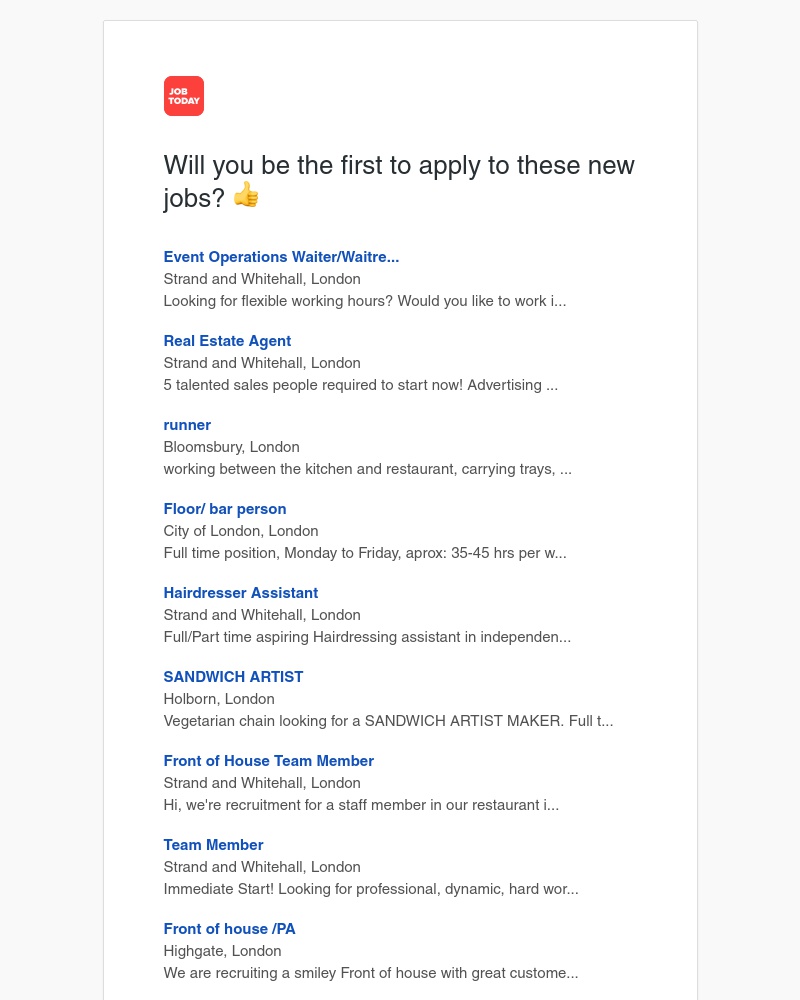Open the Hairdresser Assistant job listing
The image size is (800, 1000).
241,593
